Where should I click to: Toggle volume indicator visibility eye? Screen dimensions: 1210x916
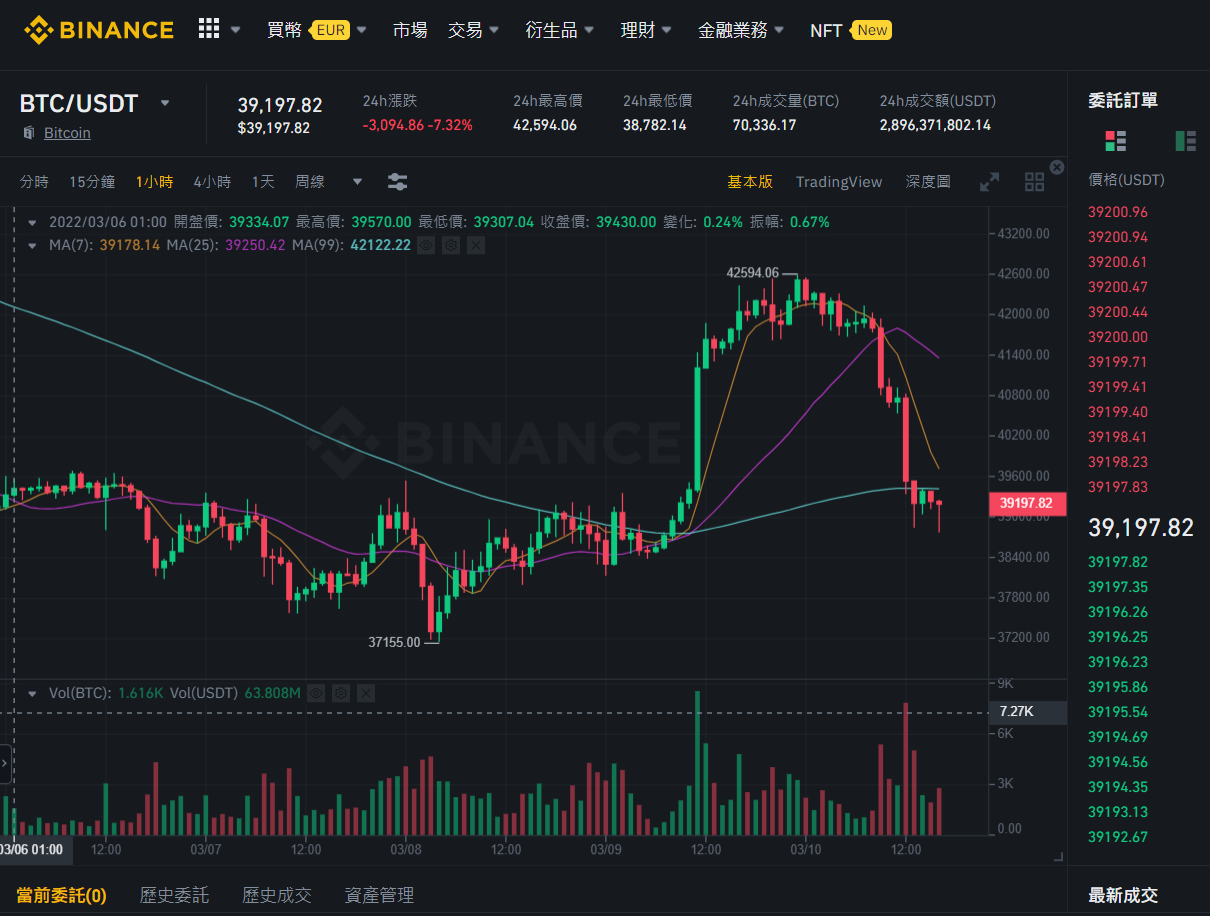(x=316, y=692)
